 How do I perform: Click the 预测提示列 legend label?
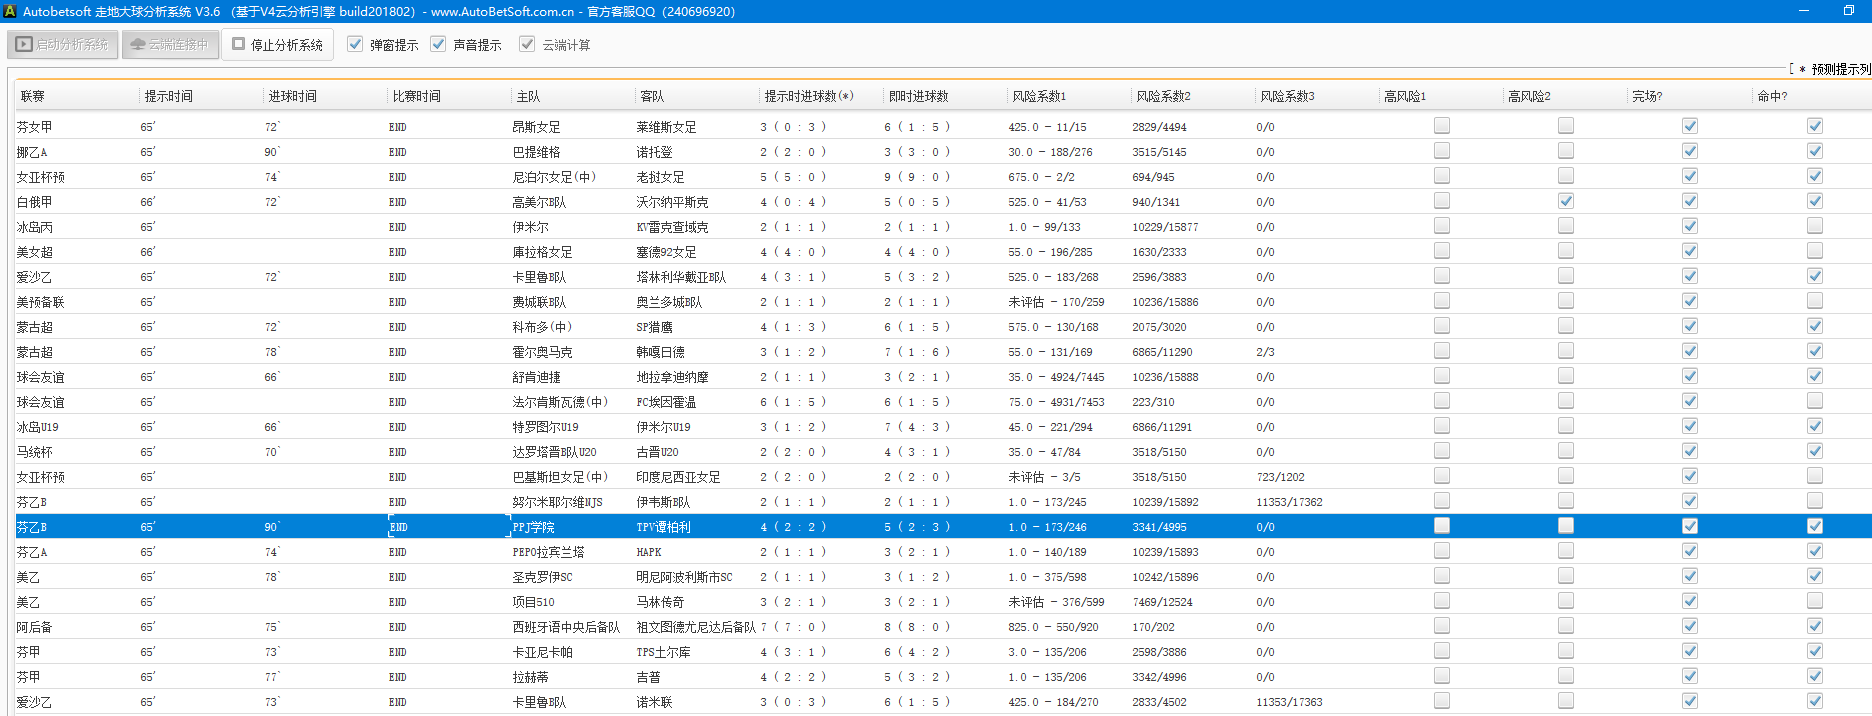pos(1840,69)
